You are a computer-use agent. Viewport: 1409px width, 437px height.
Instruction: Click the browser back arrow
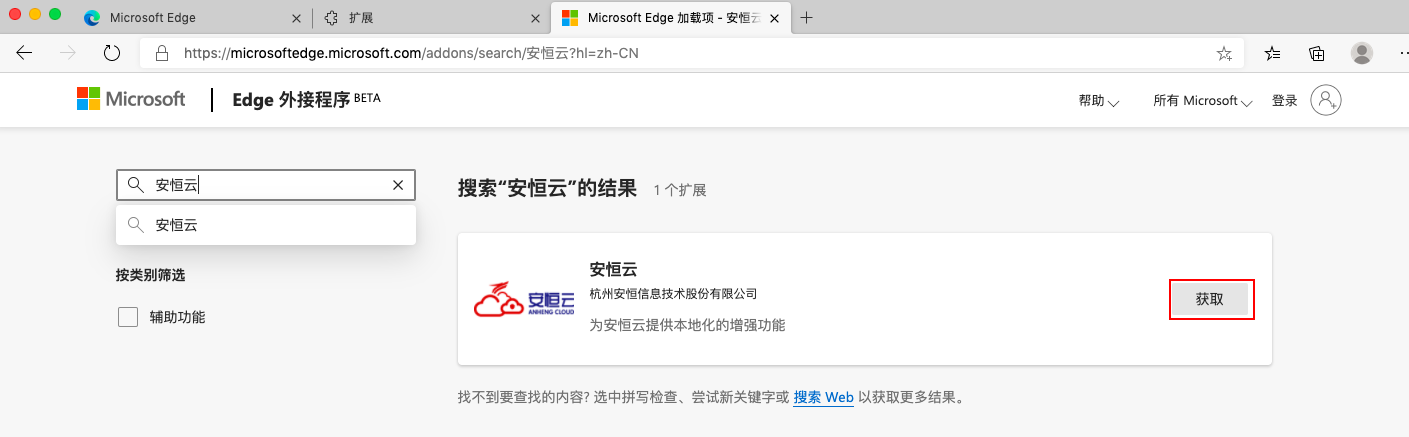click(24, 53)
